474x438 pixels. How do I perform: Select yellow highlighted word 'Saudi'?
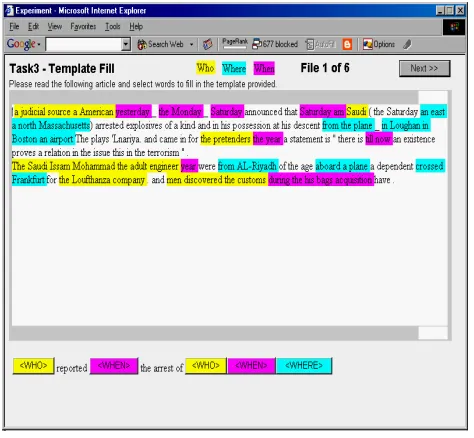tap(357, 111)
